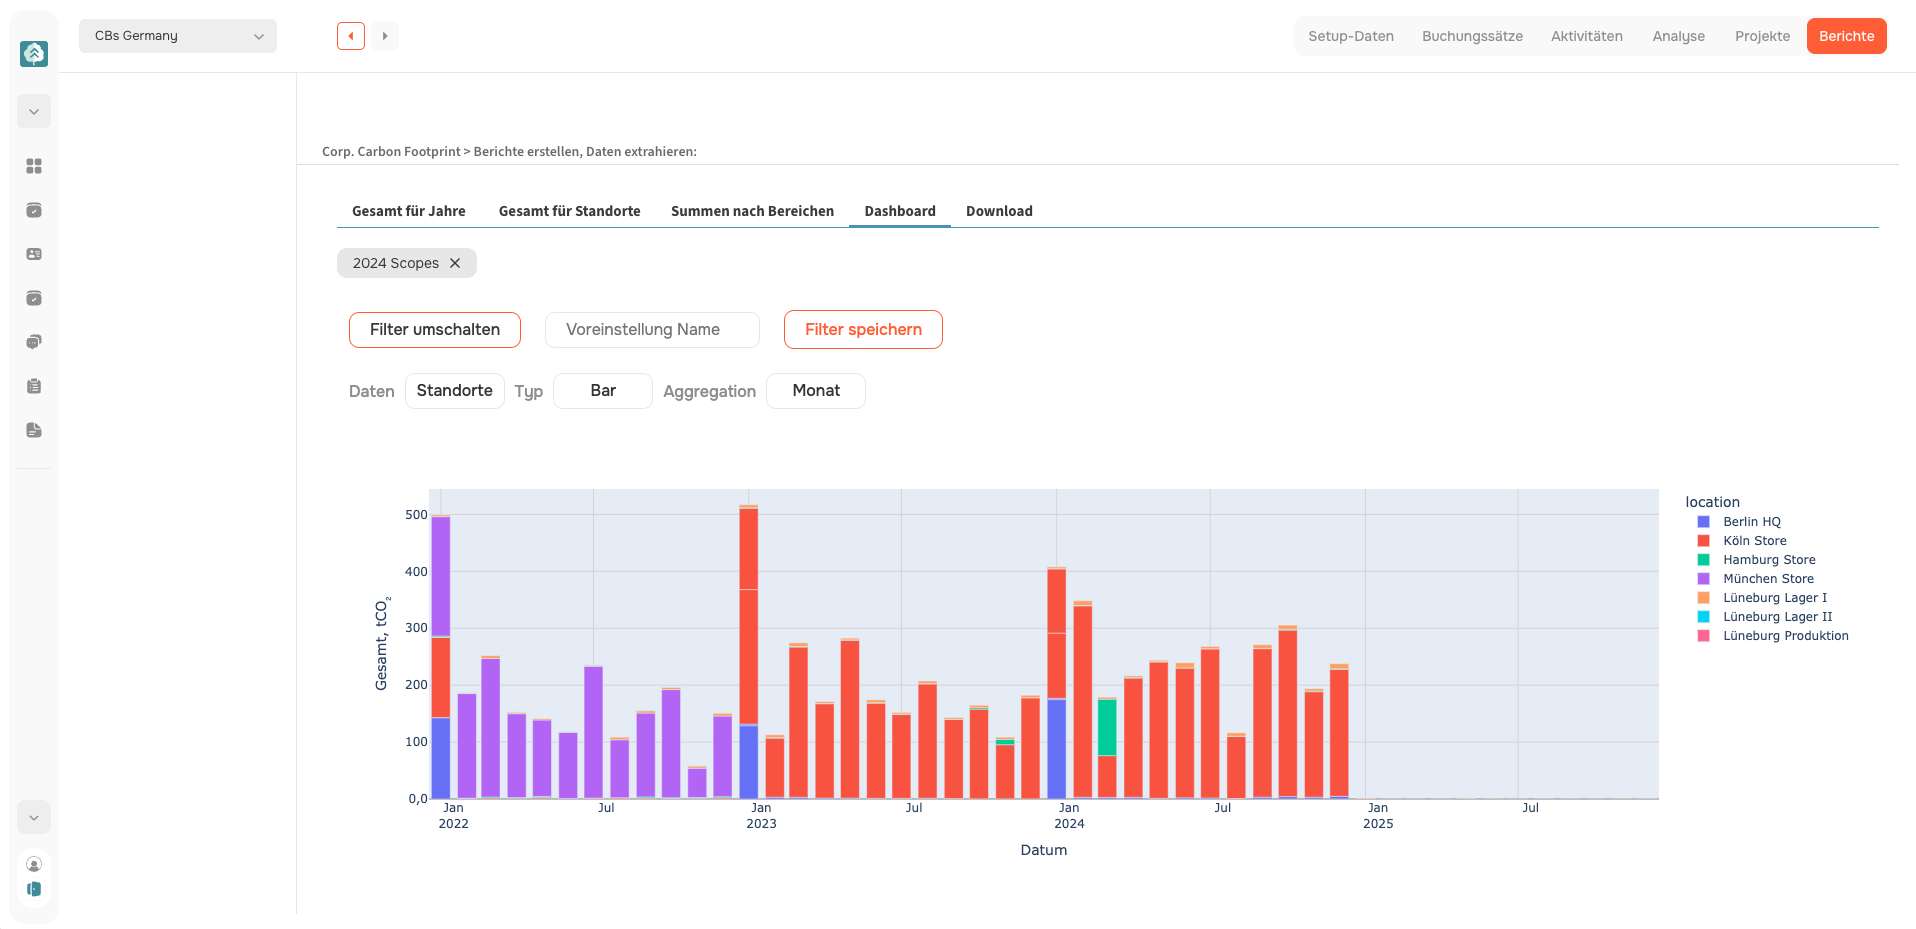Click the red back arrow navigation button
Viewport: 1916px width, 929px height.
[351, 36]
